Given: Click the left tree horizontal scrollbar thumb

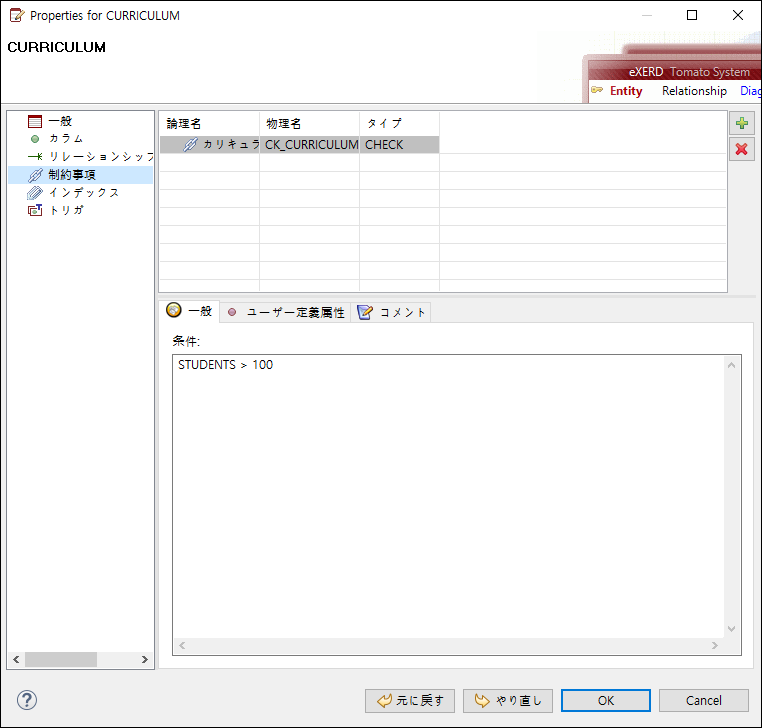Looking at the screenshot, I should point(61,659).
